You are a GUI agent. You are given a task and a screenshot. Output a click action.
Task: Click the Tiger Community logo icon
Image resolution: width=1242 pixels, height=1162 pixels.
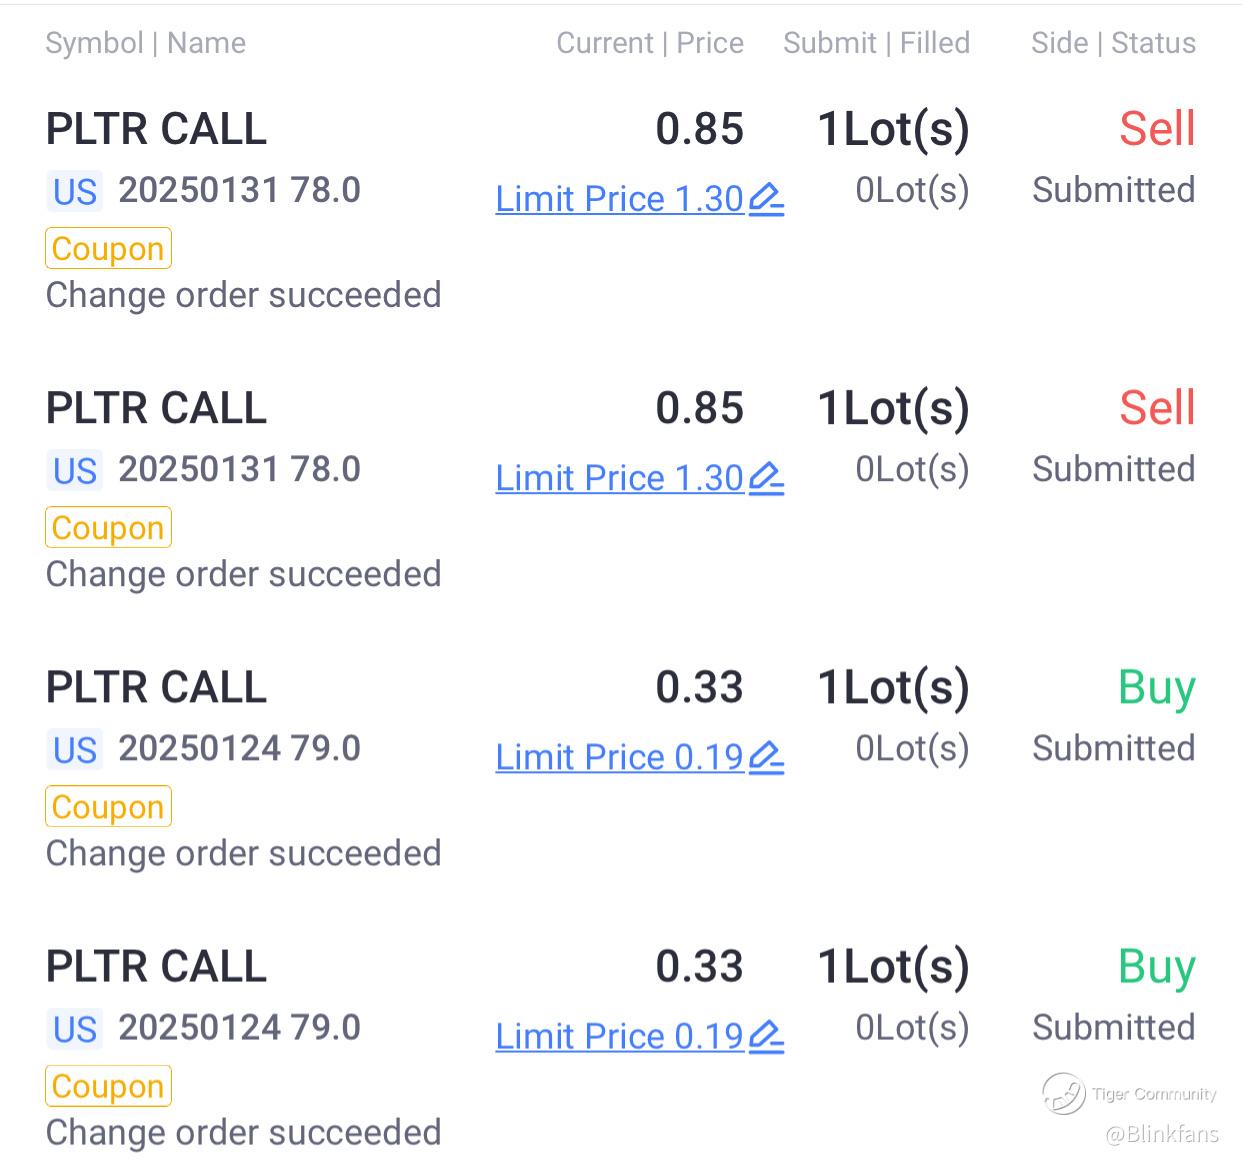tap(1063, 1093)
